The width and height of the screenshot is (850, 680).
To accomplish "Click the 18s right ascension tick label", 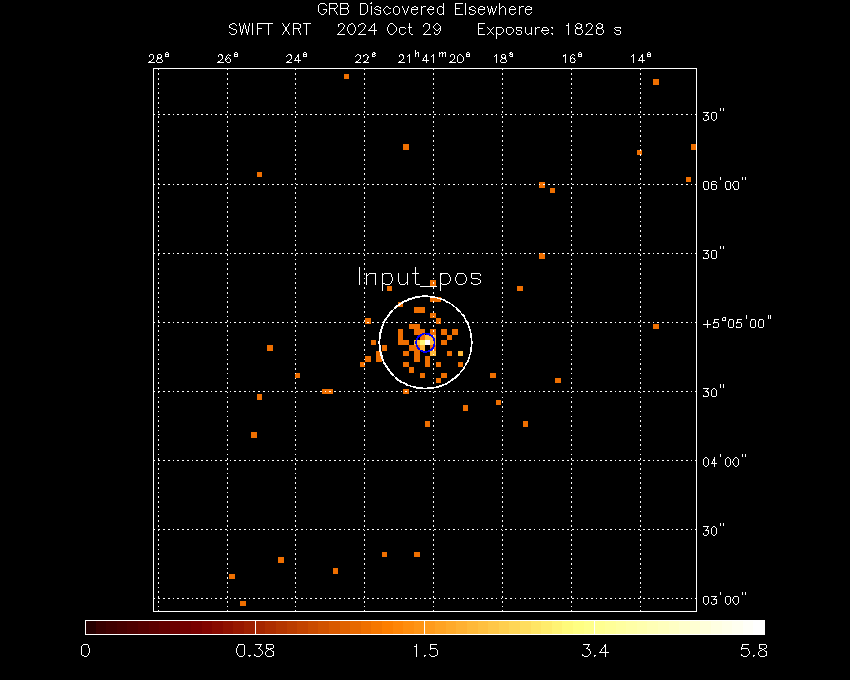I will click(503, 59).
